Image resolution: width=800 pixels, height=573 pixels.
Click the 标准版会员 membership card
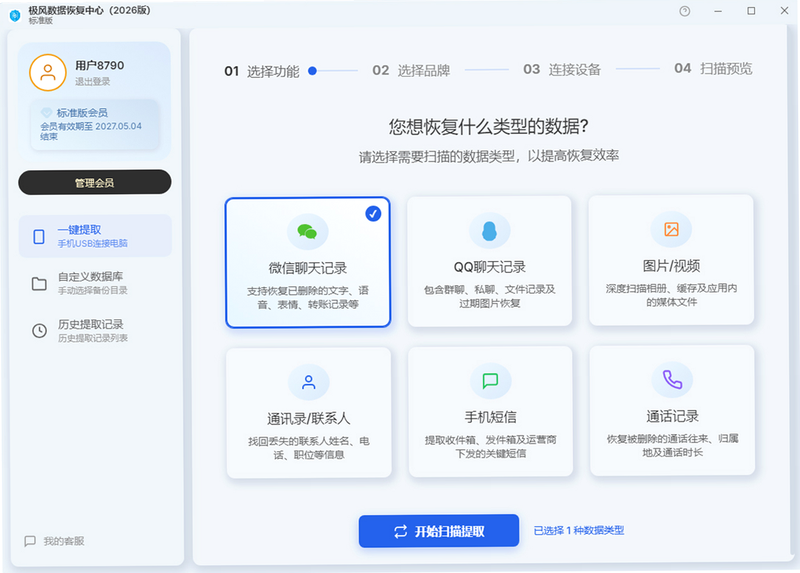[94, 124]
